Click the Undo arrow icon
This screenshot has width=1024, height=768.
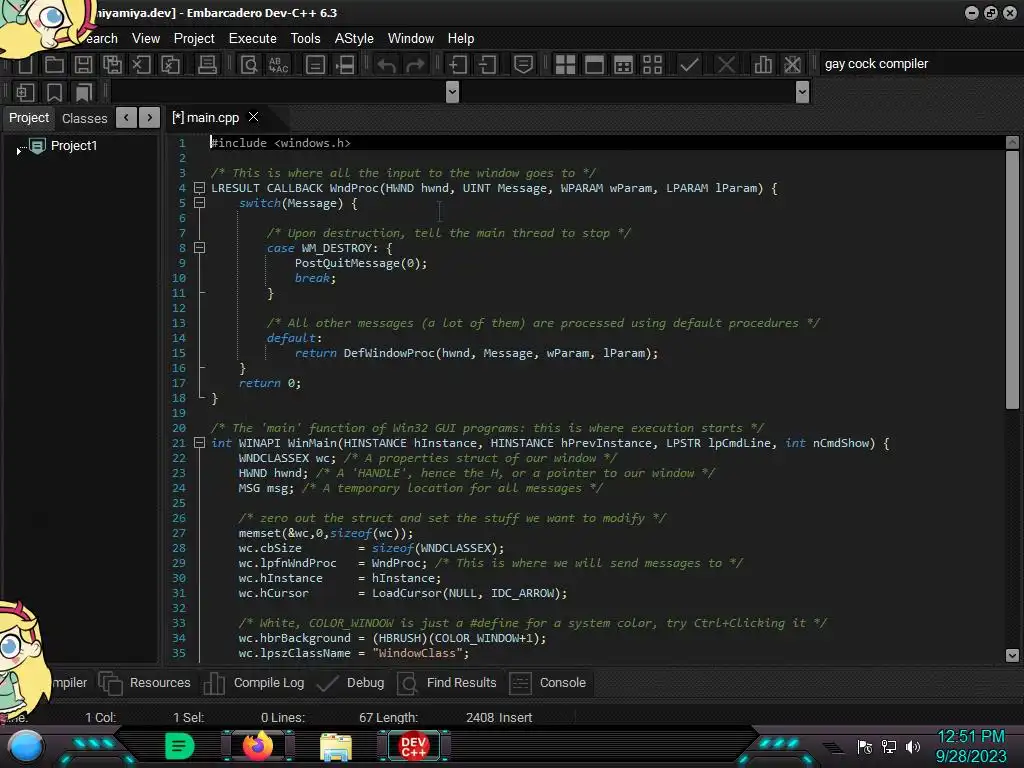point(386,64)
